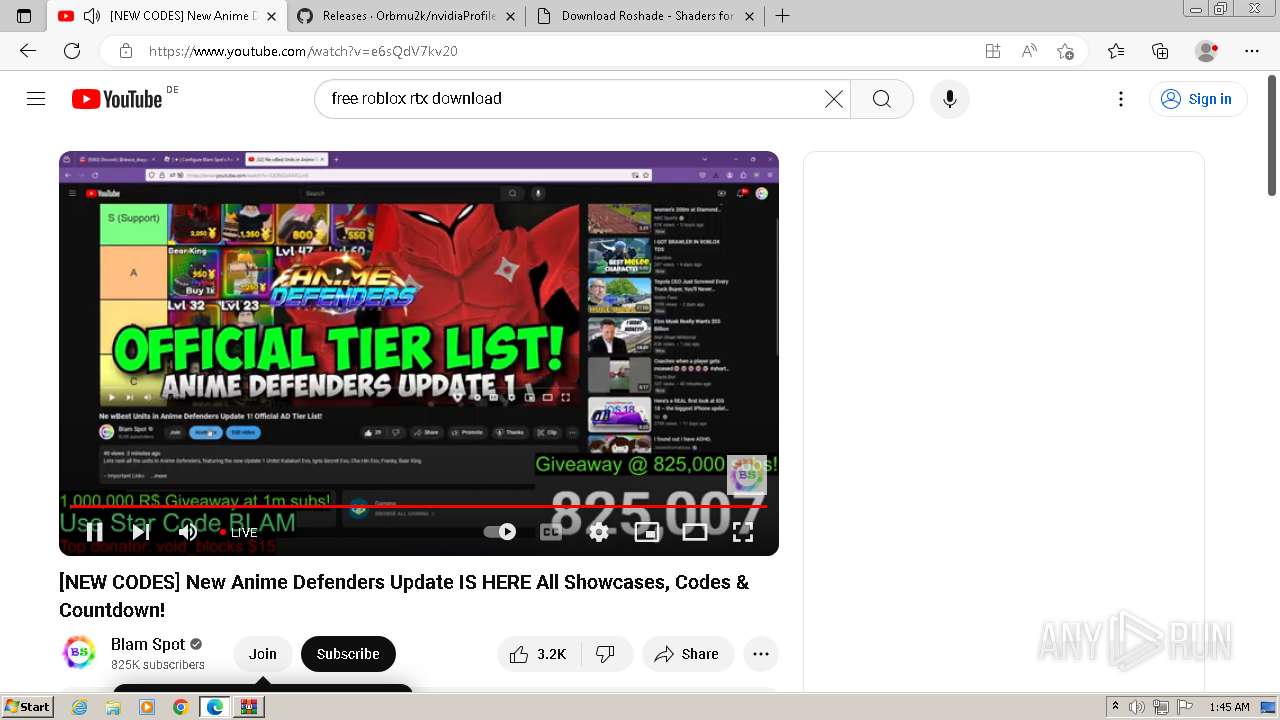Enable miniplayer mode
Viewport: 1280px width, 720px height.
pyautogui.click(x=647, y=532)
